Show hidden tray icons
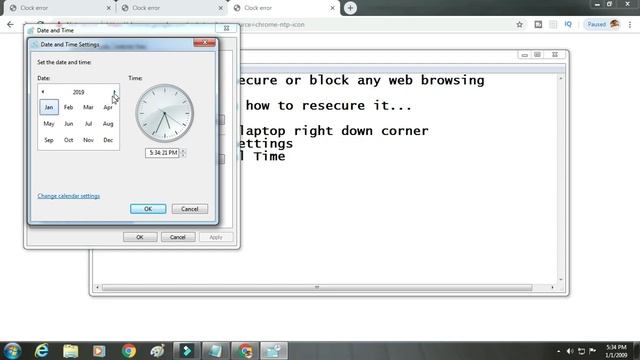640x360 pixels. coord(558,351)
